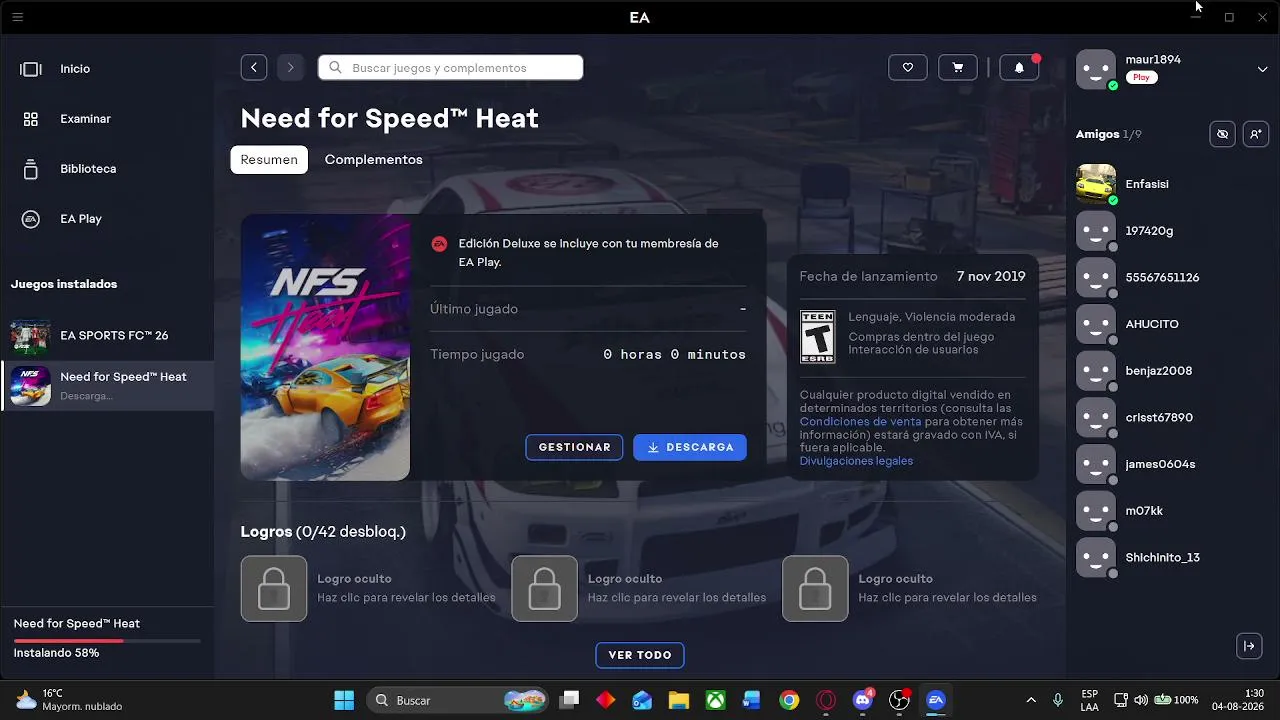Click the "7 nov 2019" release date
1280x720 pixels.
pyautogui.click(x=991, y=276)
